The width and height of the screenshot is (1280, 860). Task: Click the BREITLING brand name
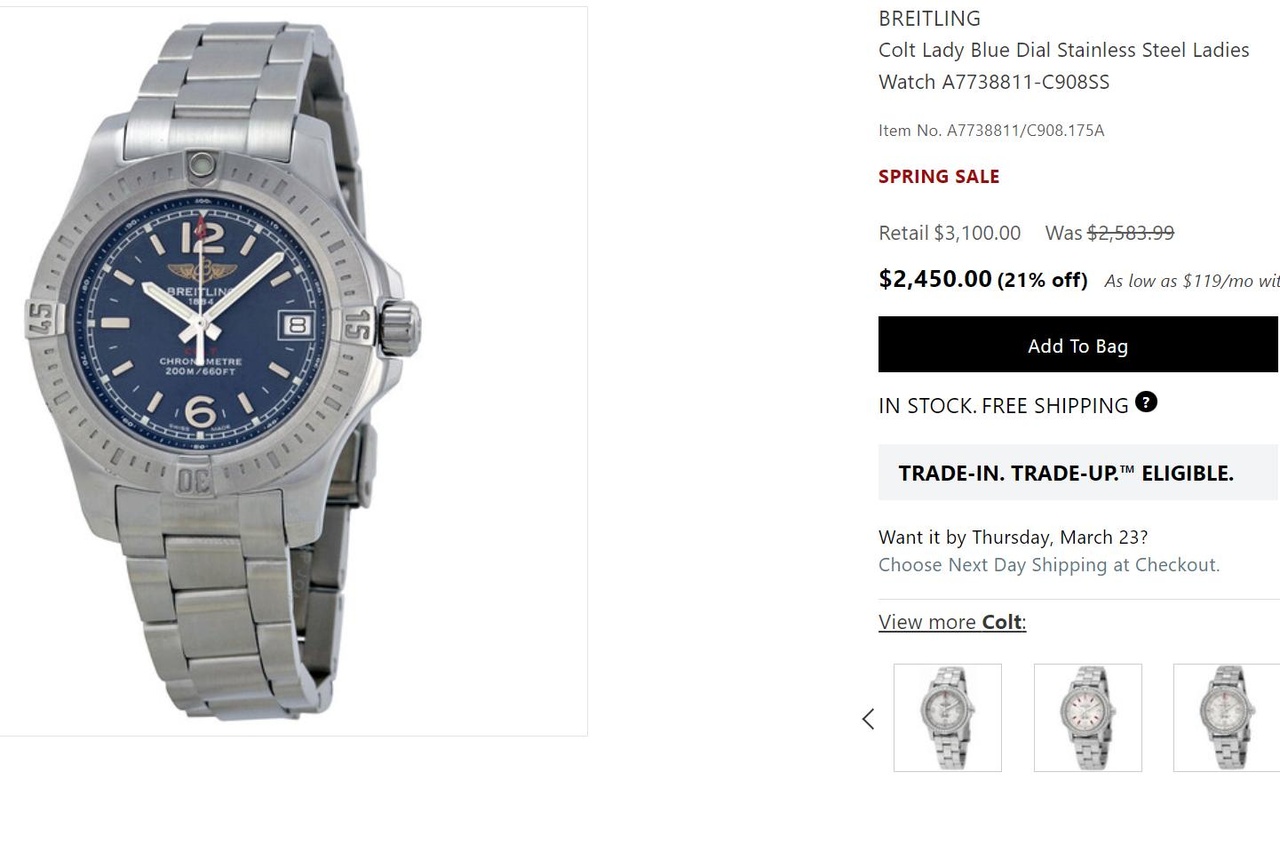(x=929, y=18)
